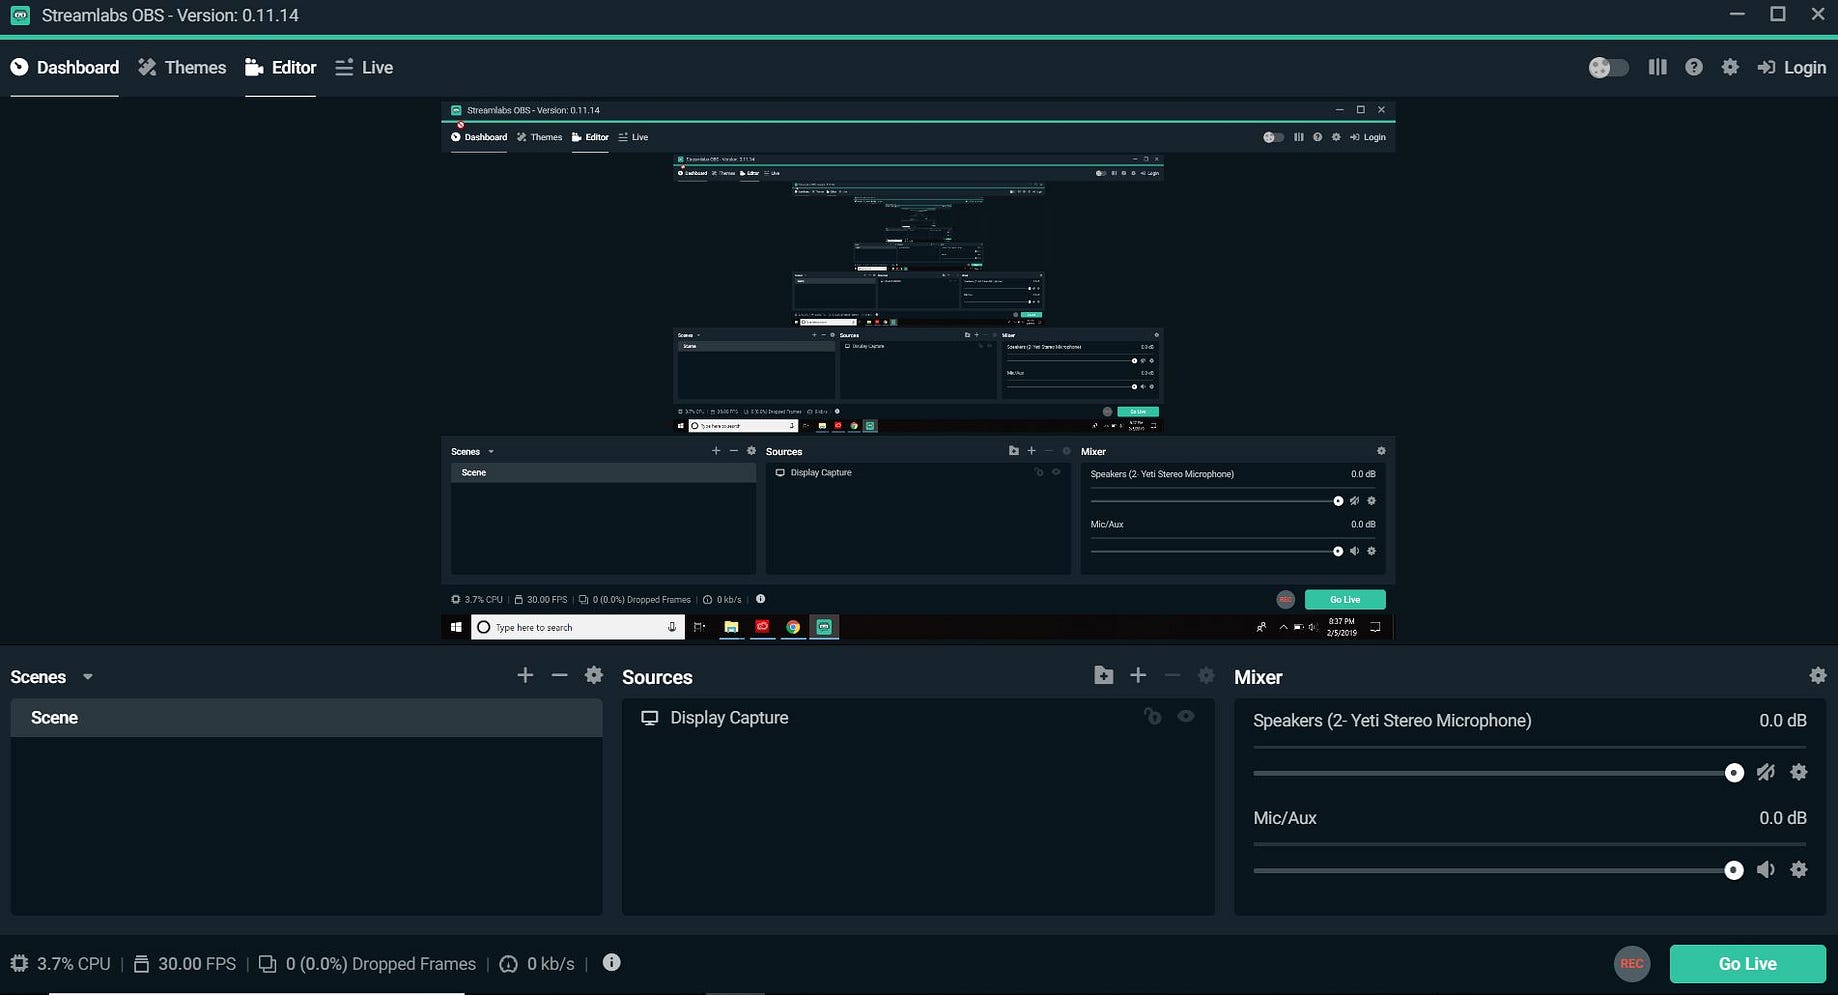Image resolution: width=1838 pixels, height=995 pixels.
Task: Remove selected source minus icon
Action: (x=1172, y=675)
